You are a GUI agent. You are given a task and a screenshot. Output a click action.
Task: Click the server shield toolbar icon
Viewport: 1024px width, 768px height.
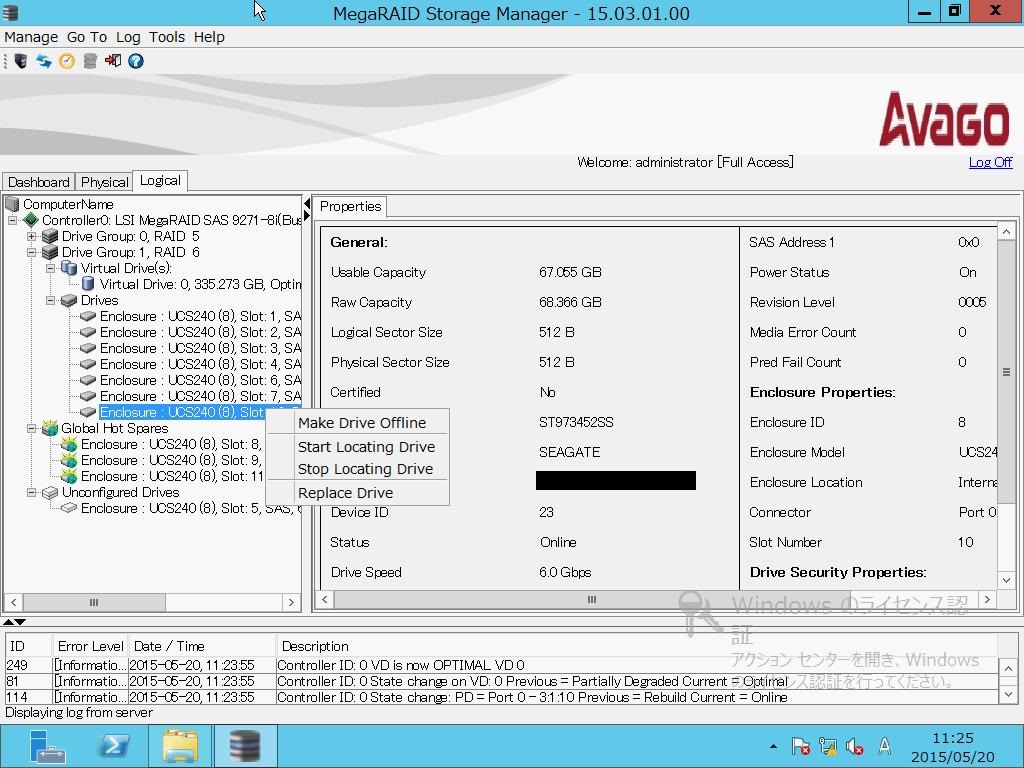click(x=21, y=61)
